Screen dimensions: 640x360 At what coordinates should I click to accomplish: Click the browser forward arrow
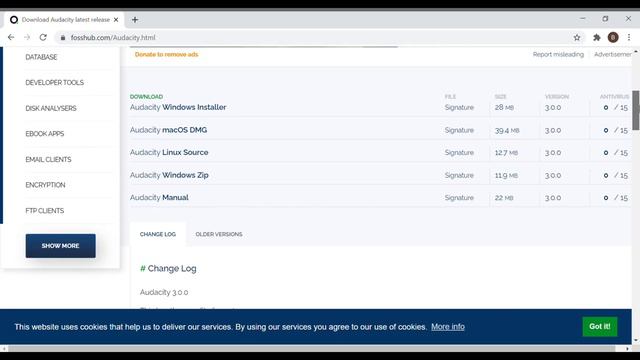27,37
